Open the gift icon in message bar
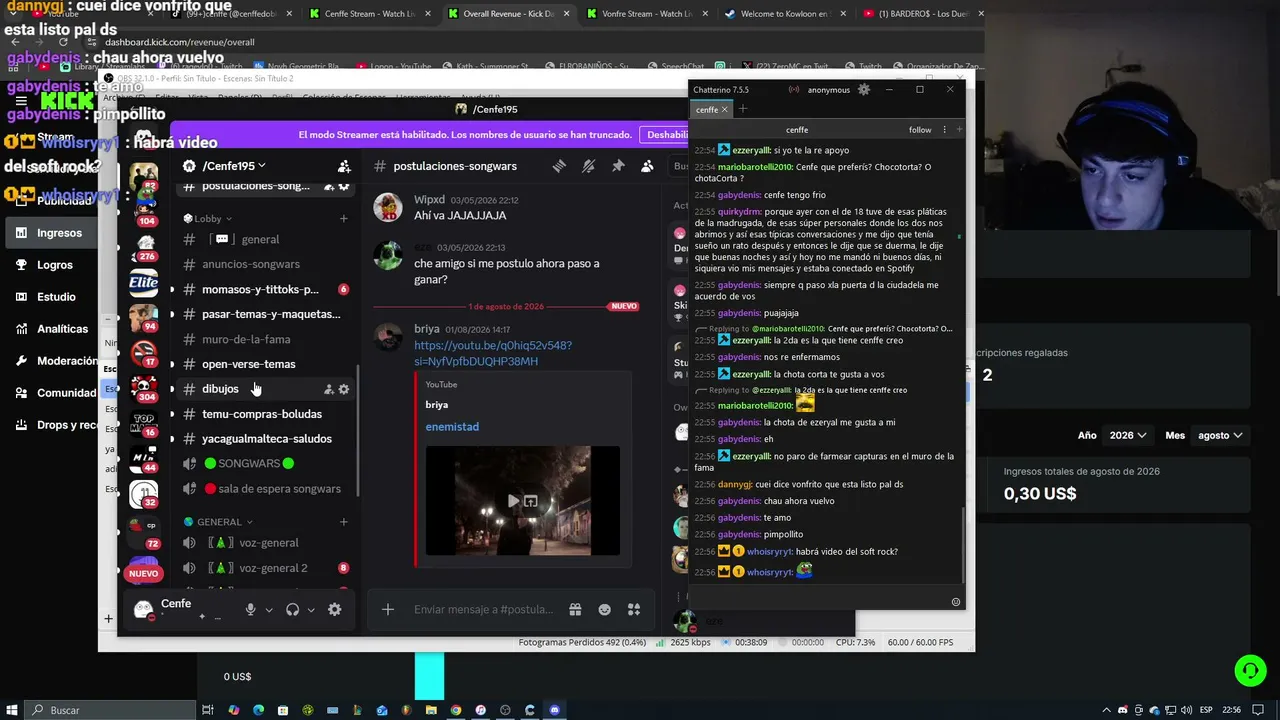1280x720 pixels. (x=575, y=610)
